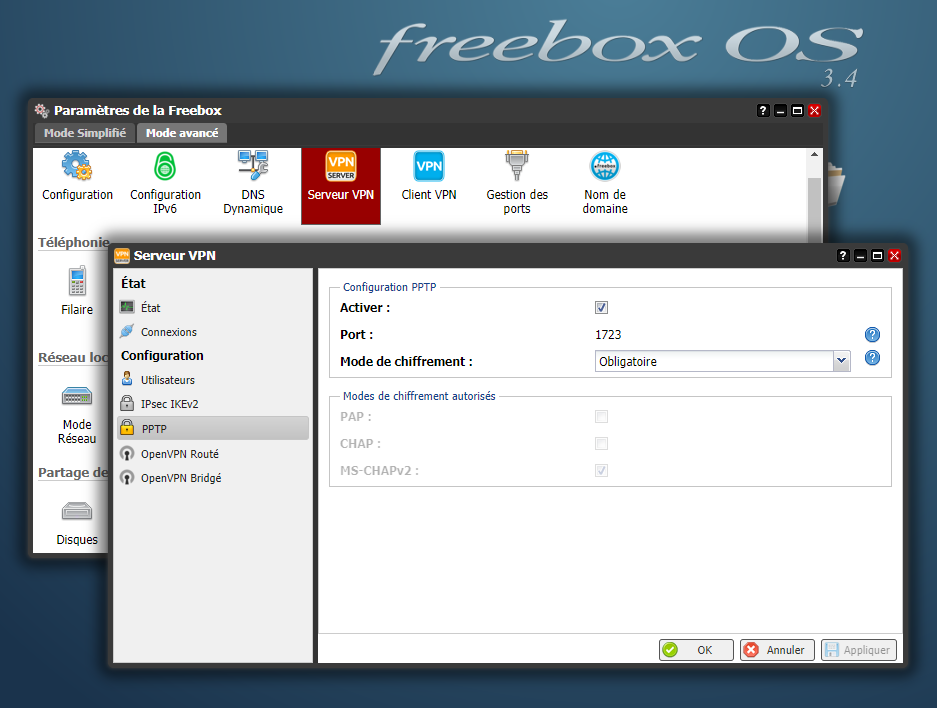Click help icon next to Mode de chiffrement

[872, 358]
